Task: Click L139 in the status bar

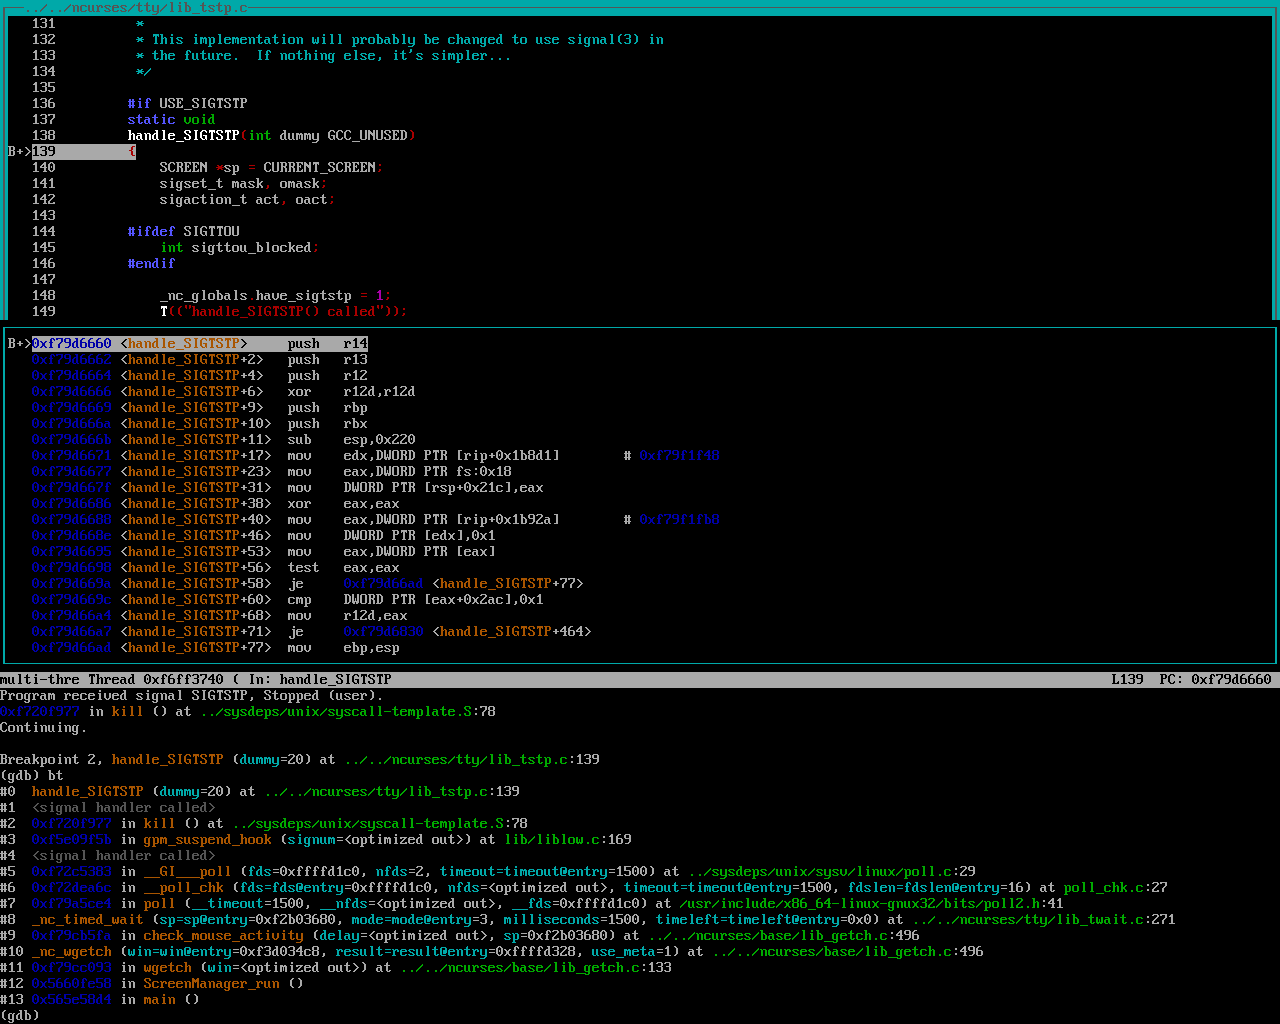Action: point(1127,679)
